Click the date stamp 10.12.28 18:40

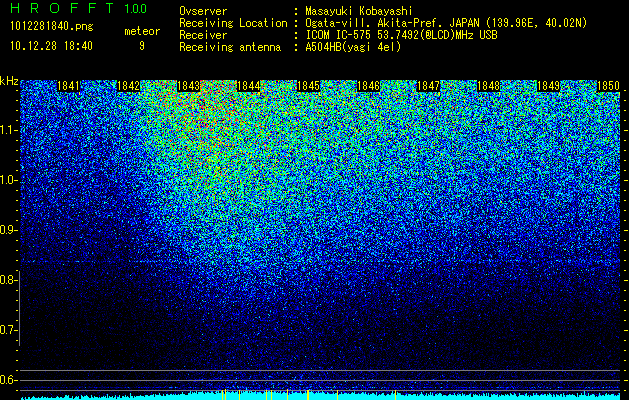click(x=51, y=46)
